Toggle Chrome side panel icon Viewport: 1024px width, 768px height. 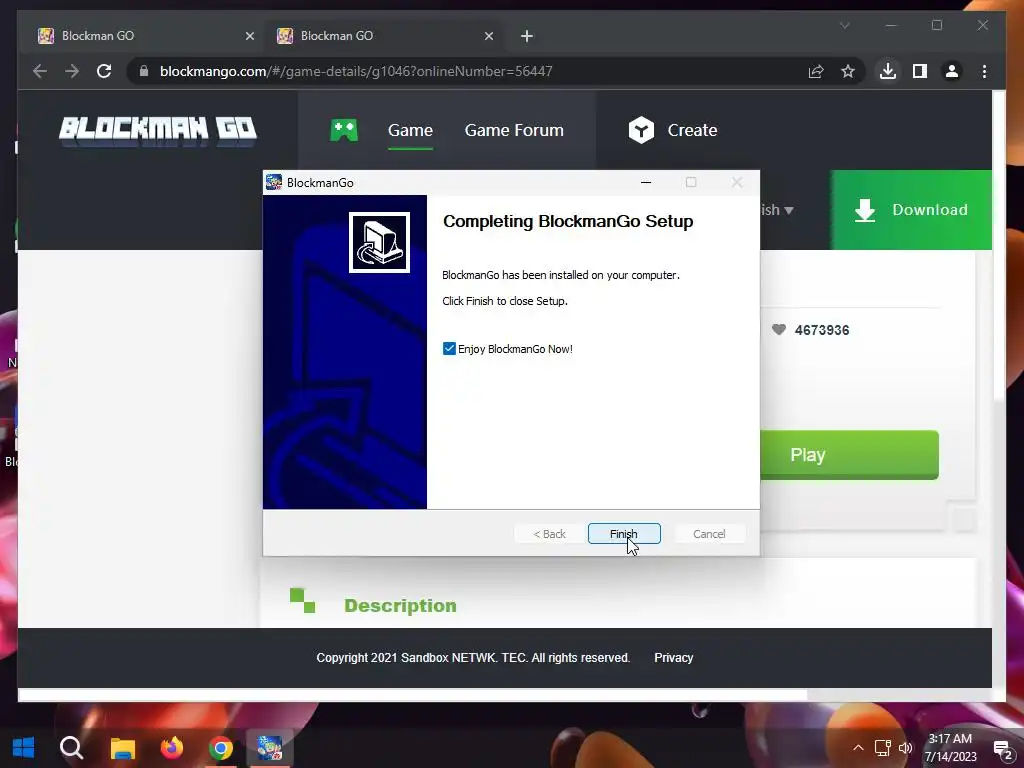pyautogui.click(x=920, y=71)
